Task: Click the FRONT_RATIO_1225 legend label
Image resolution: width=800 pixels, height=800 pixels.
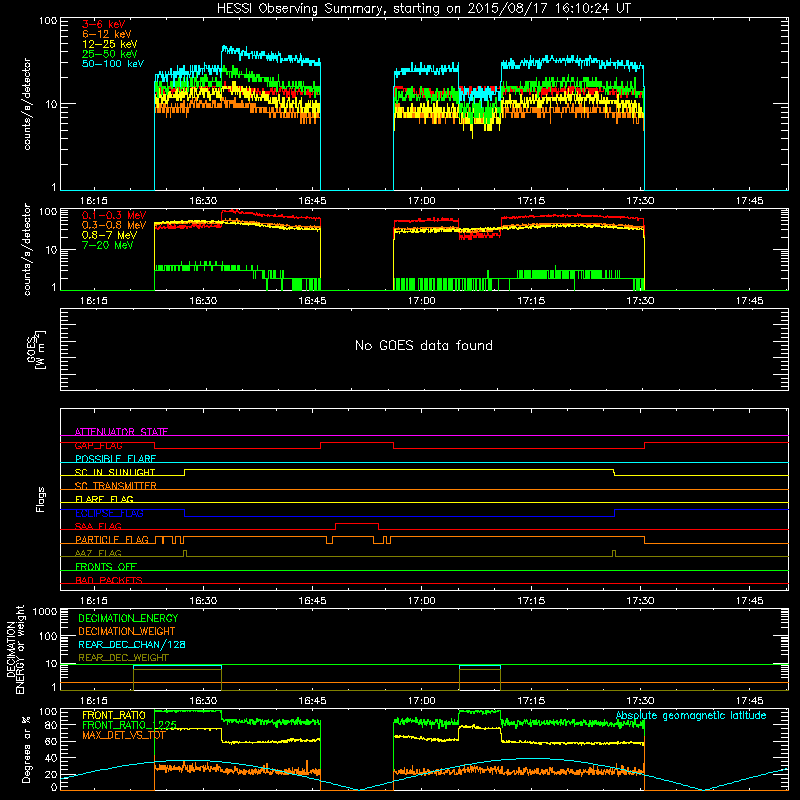Action: point(129,725)
